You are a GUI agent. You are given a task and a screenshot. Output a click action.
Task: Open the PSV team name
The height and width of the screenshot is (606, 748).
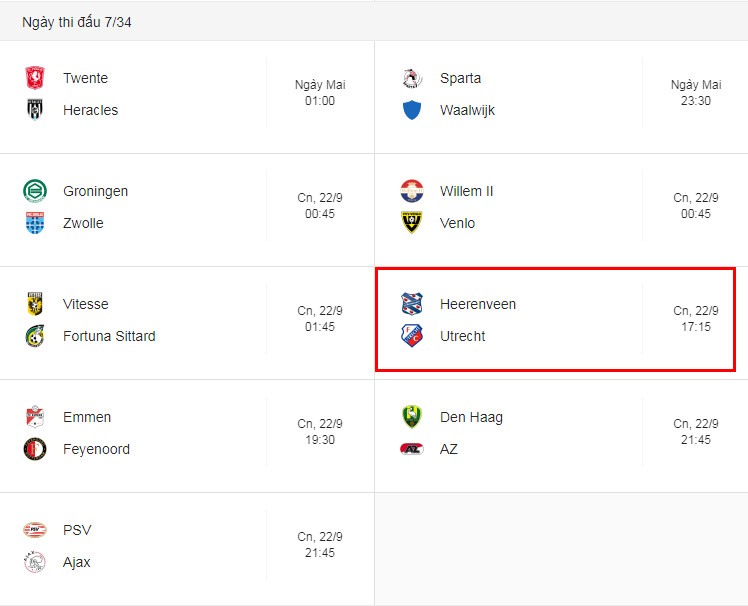(77, 530)
